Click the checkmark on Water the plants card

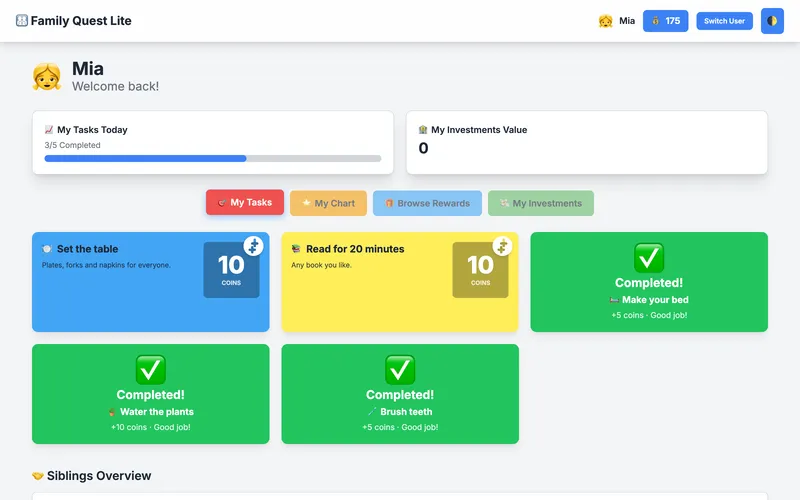[x=151, y=369]
